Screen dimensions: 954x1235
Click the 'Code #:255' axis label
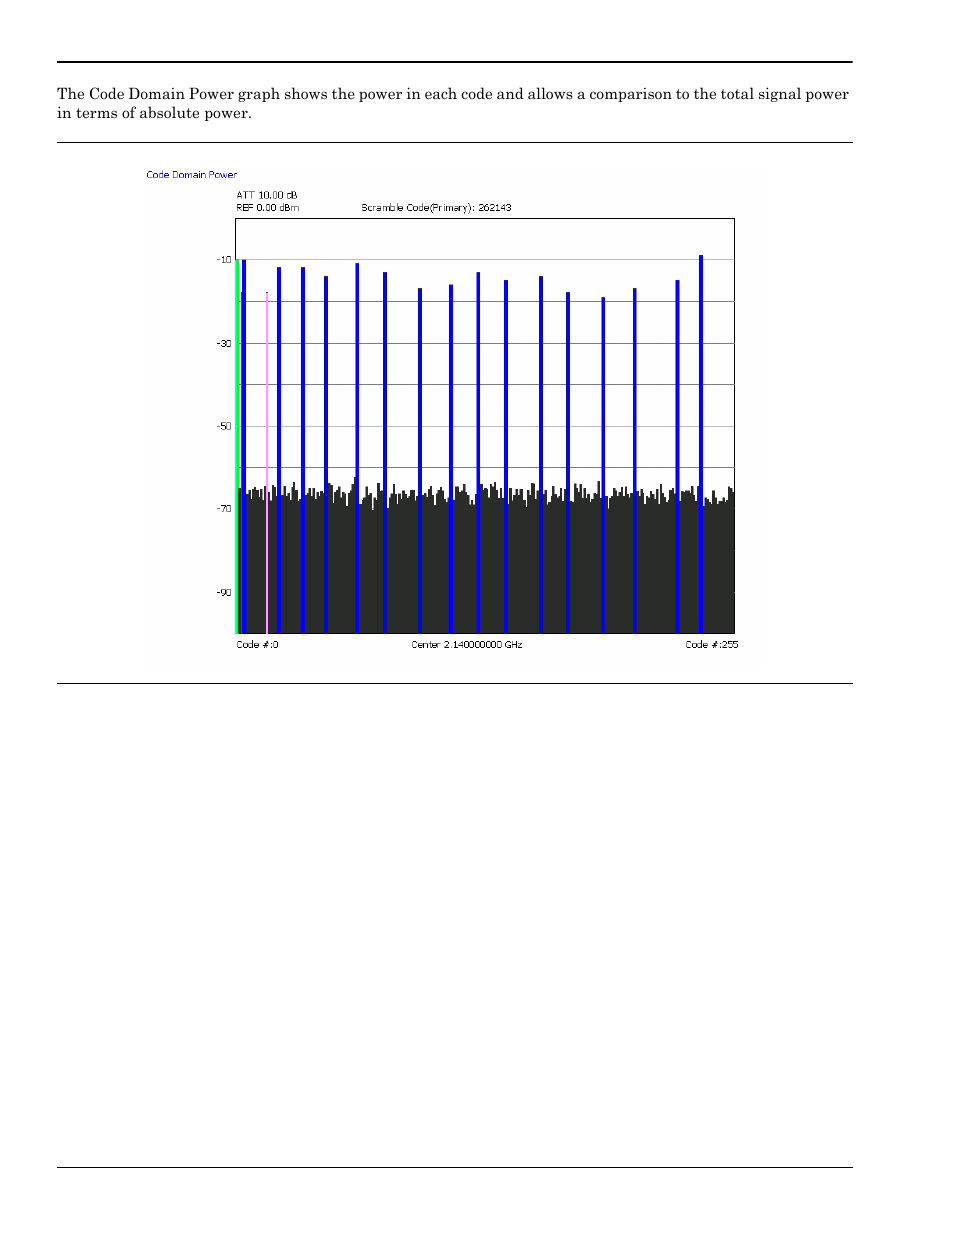[712, 645]
